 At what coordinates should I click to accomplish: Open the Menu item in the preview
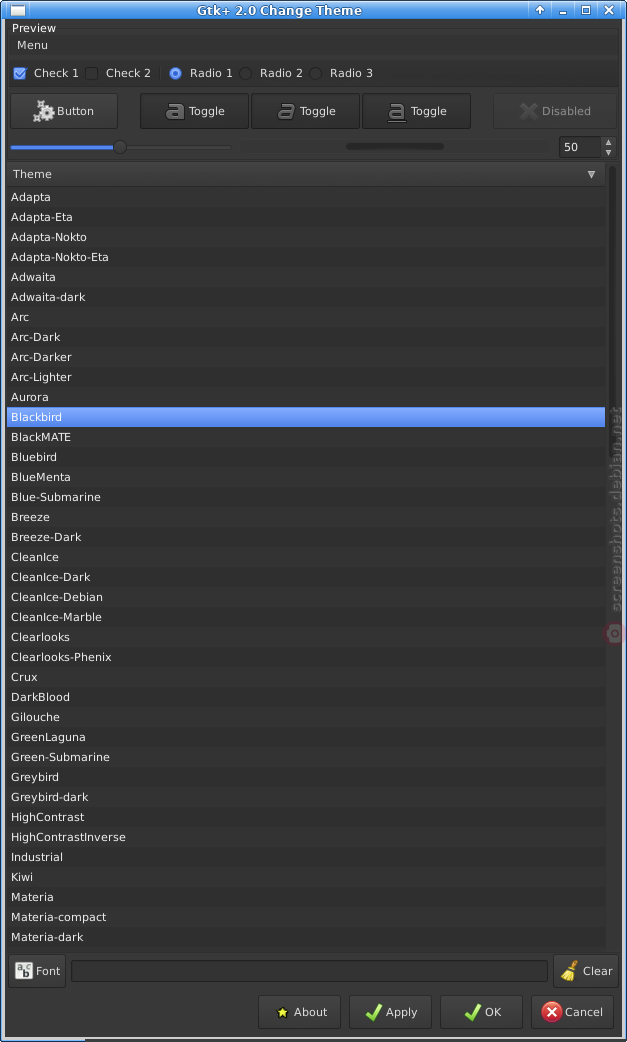[33, 45]
